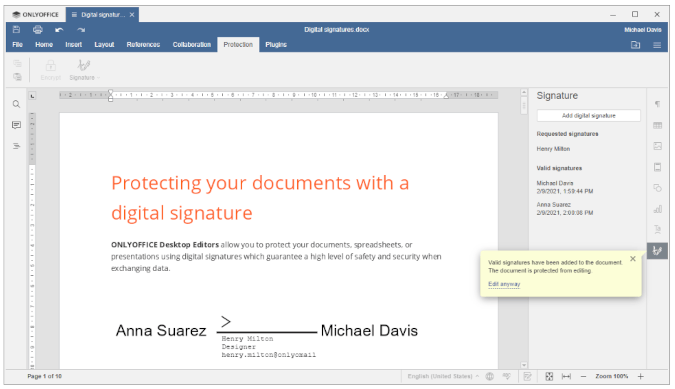Click the Michael Davis user name

pos(643,30)
